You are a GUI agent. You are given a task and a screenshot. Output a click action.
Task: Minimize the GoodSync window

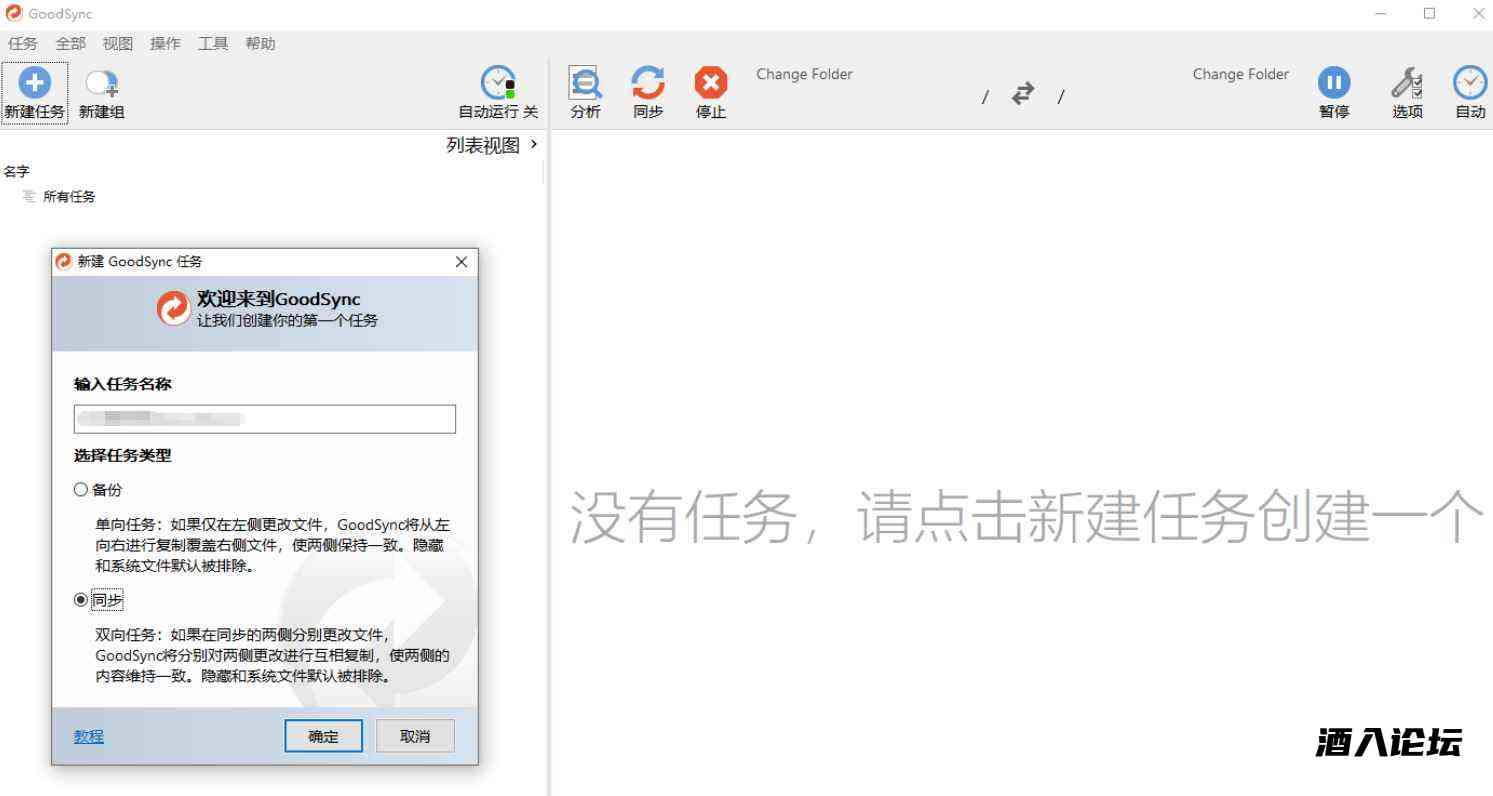1381,13
